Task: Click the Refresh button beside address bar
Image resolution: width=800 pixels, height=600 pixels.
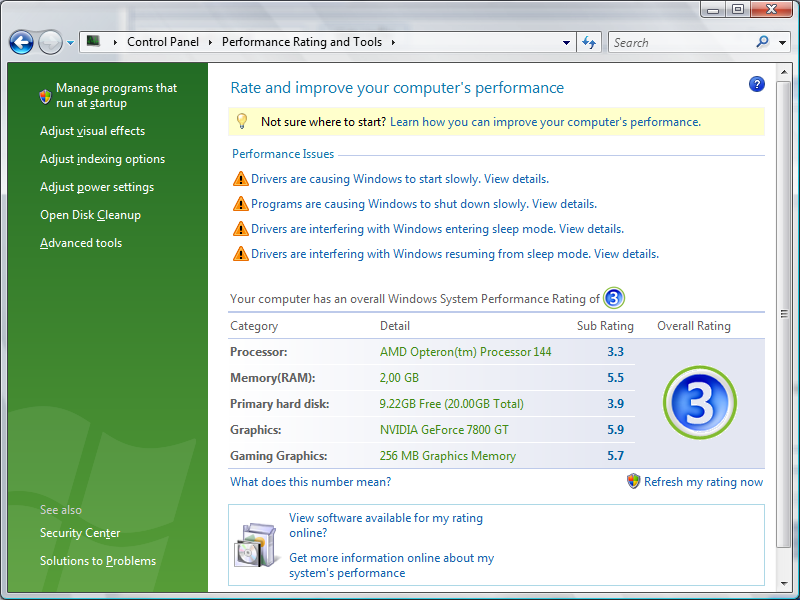Action: click(589, 42)
